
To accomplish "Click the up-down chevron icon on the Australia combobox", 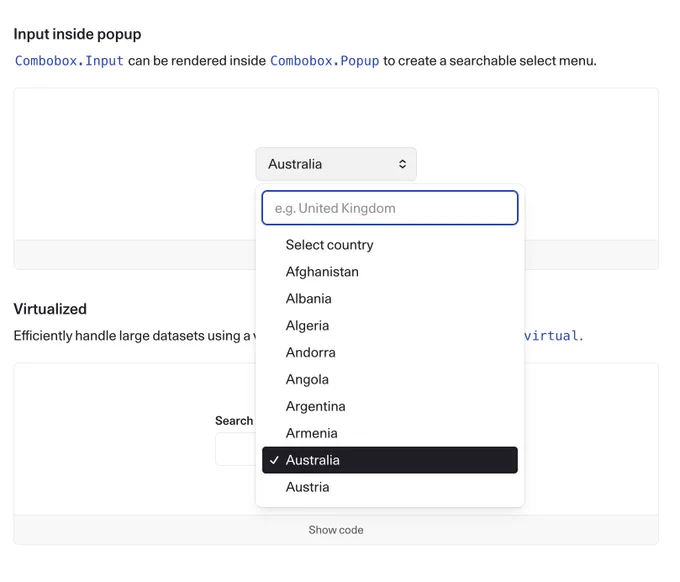I will [x=402, y=164].
